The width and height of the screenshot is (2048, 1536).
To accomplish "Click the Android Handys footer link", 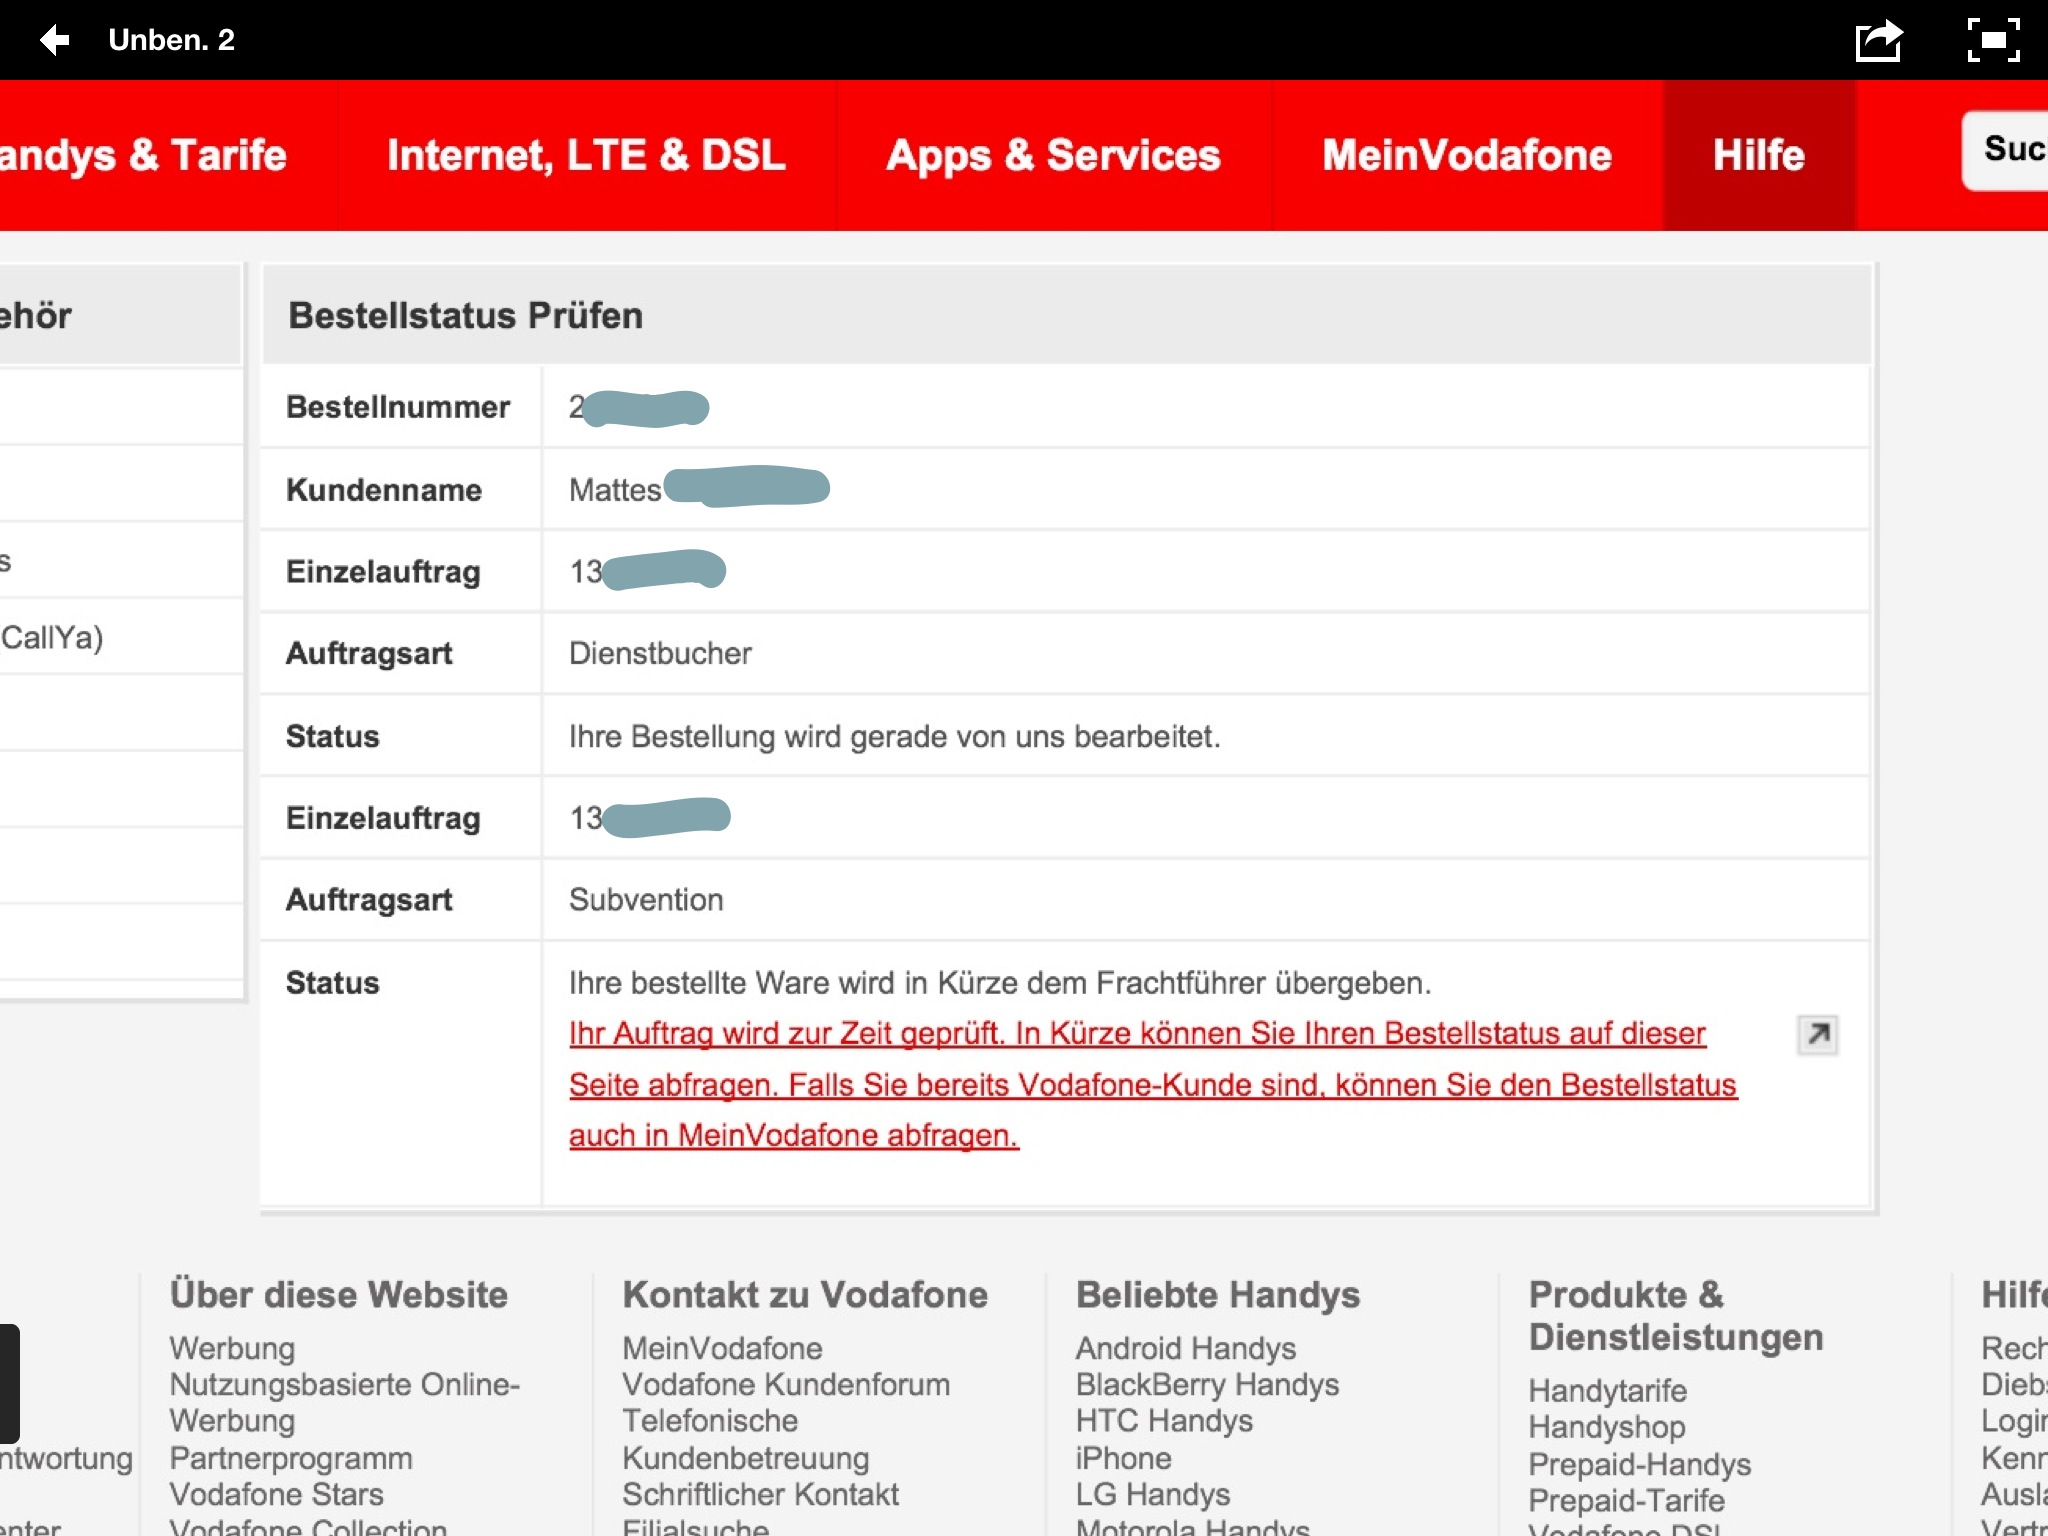I will click(x=1185, y=1348).
